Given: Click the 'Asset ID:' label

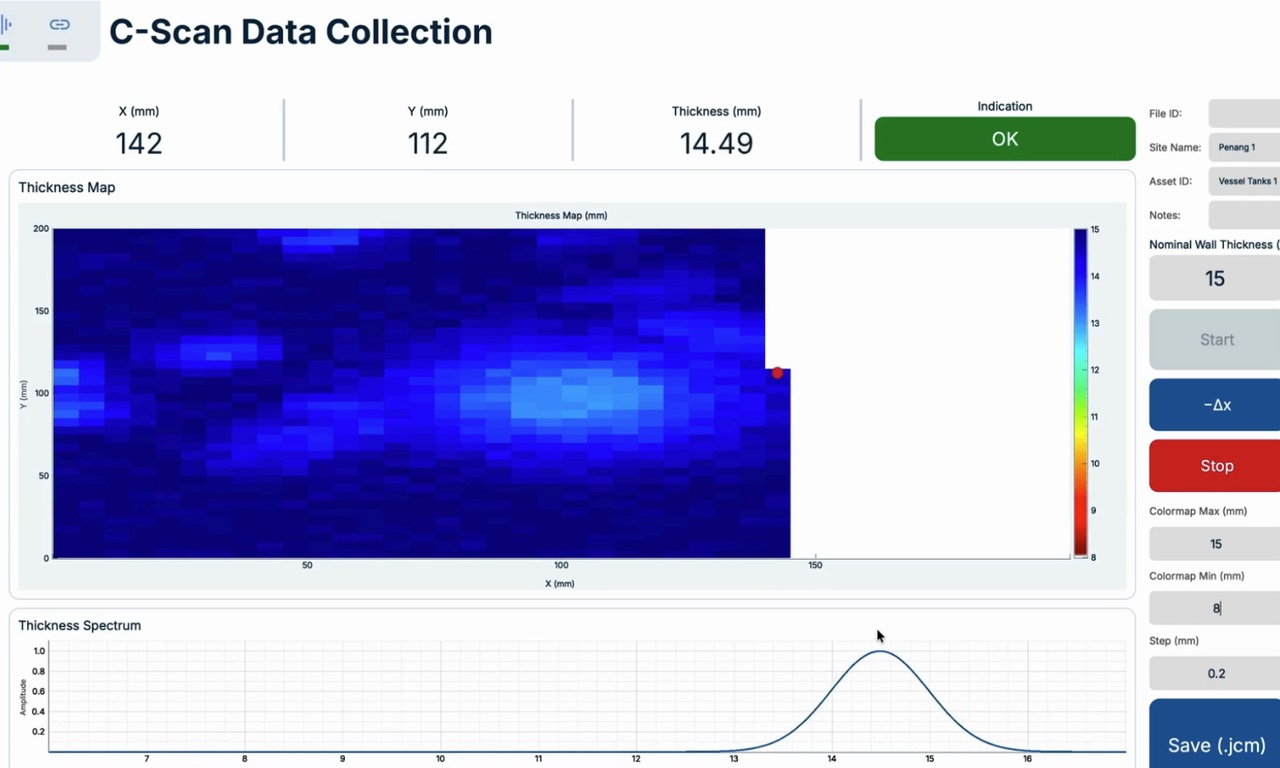Looking at the screenshot, I should (1171, 181).
